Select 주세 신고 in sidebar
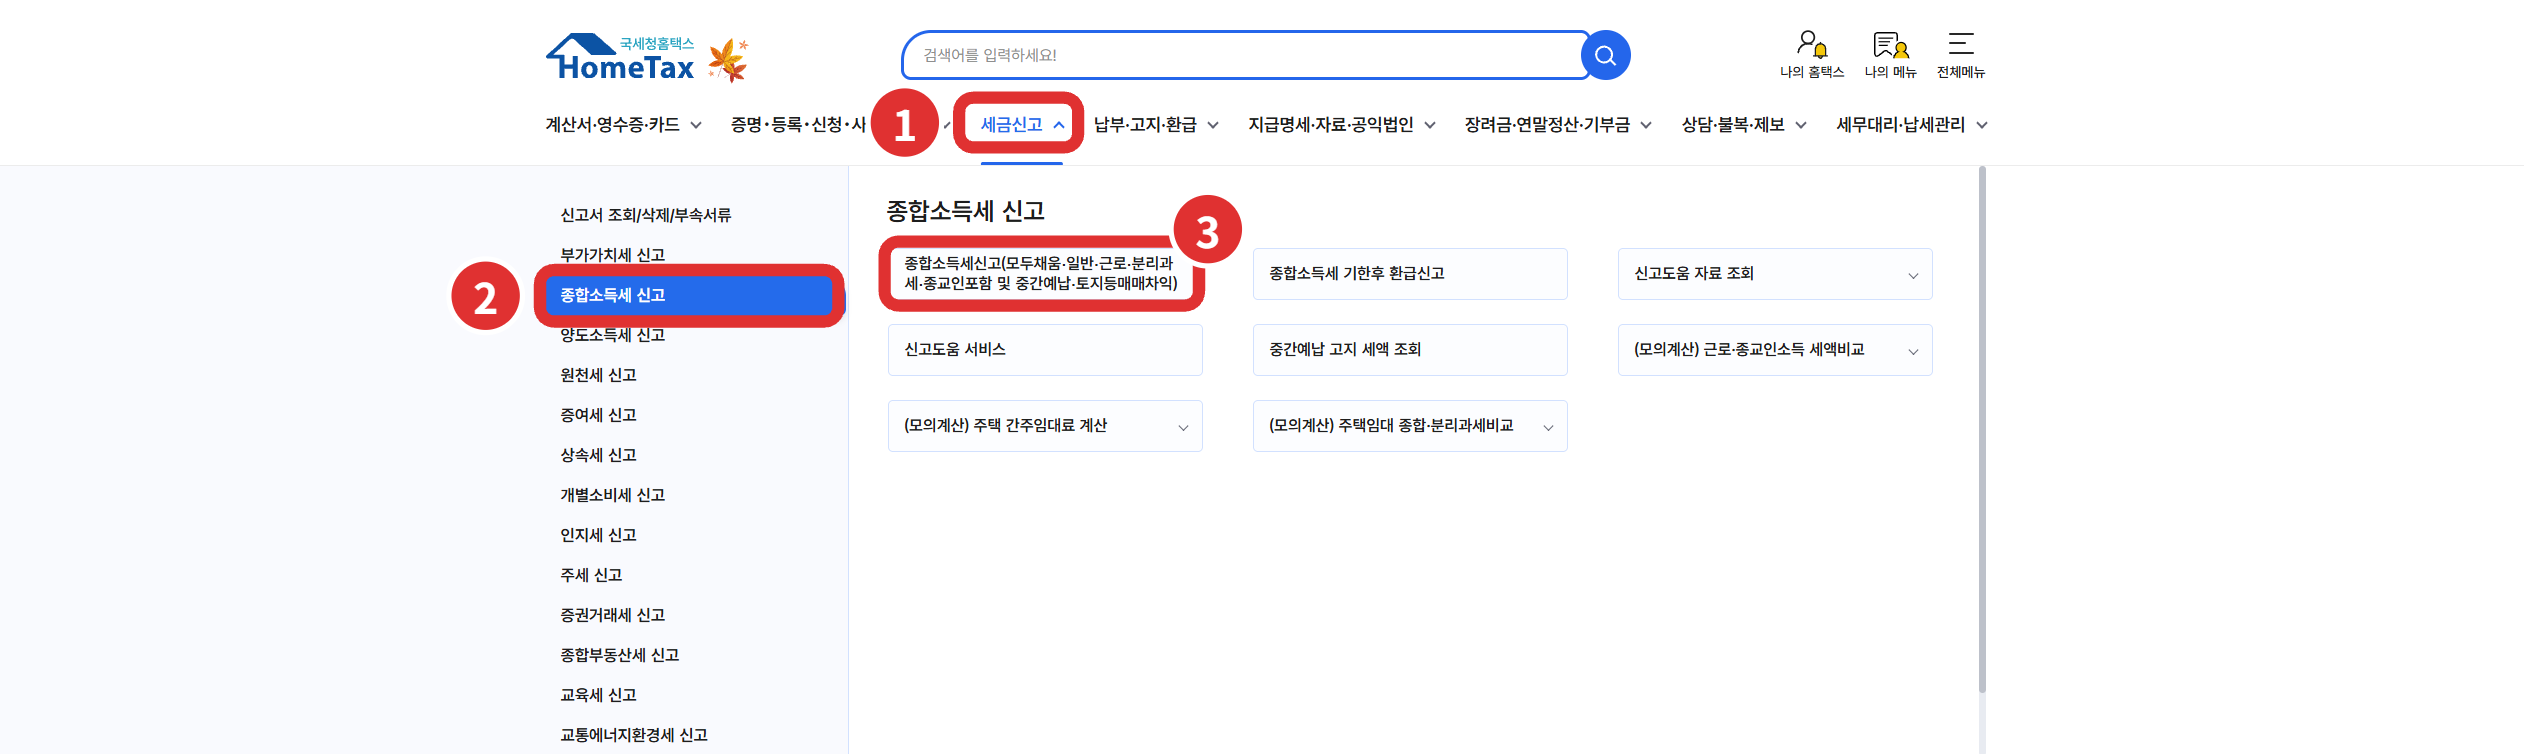Screen dimensions: 2524x754 tap(591, 575)
